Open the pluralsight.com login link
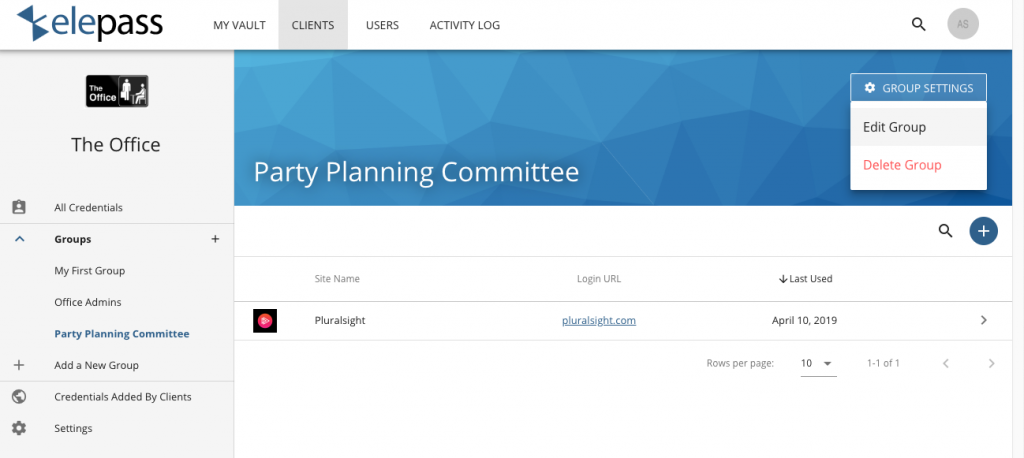1024x458 pixels. pos(599,321)
